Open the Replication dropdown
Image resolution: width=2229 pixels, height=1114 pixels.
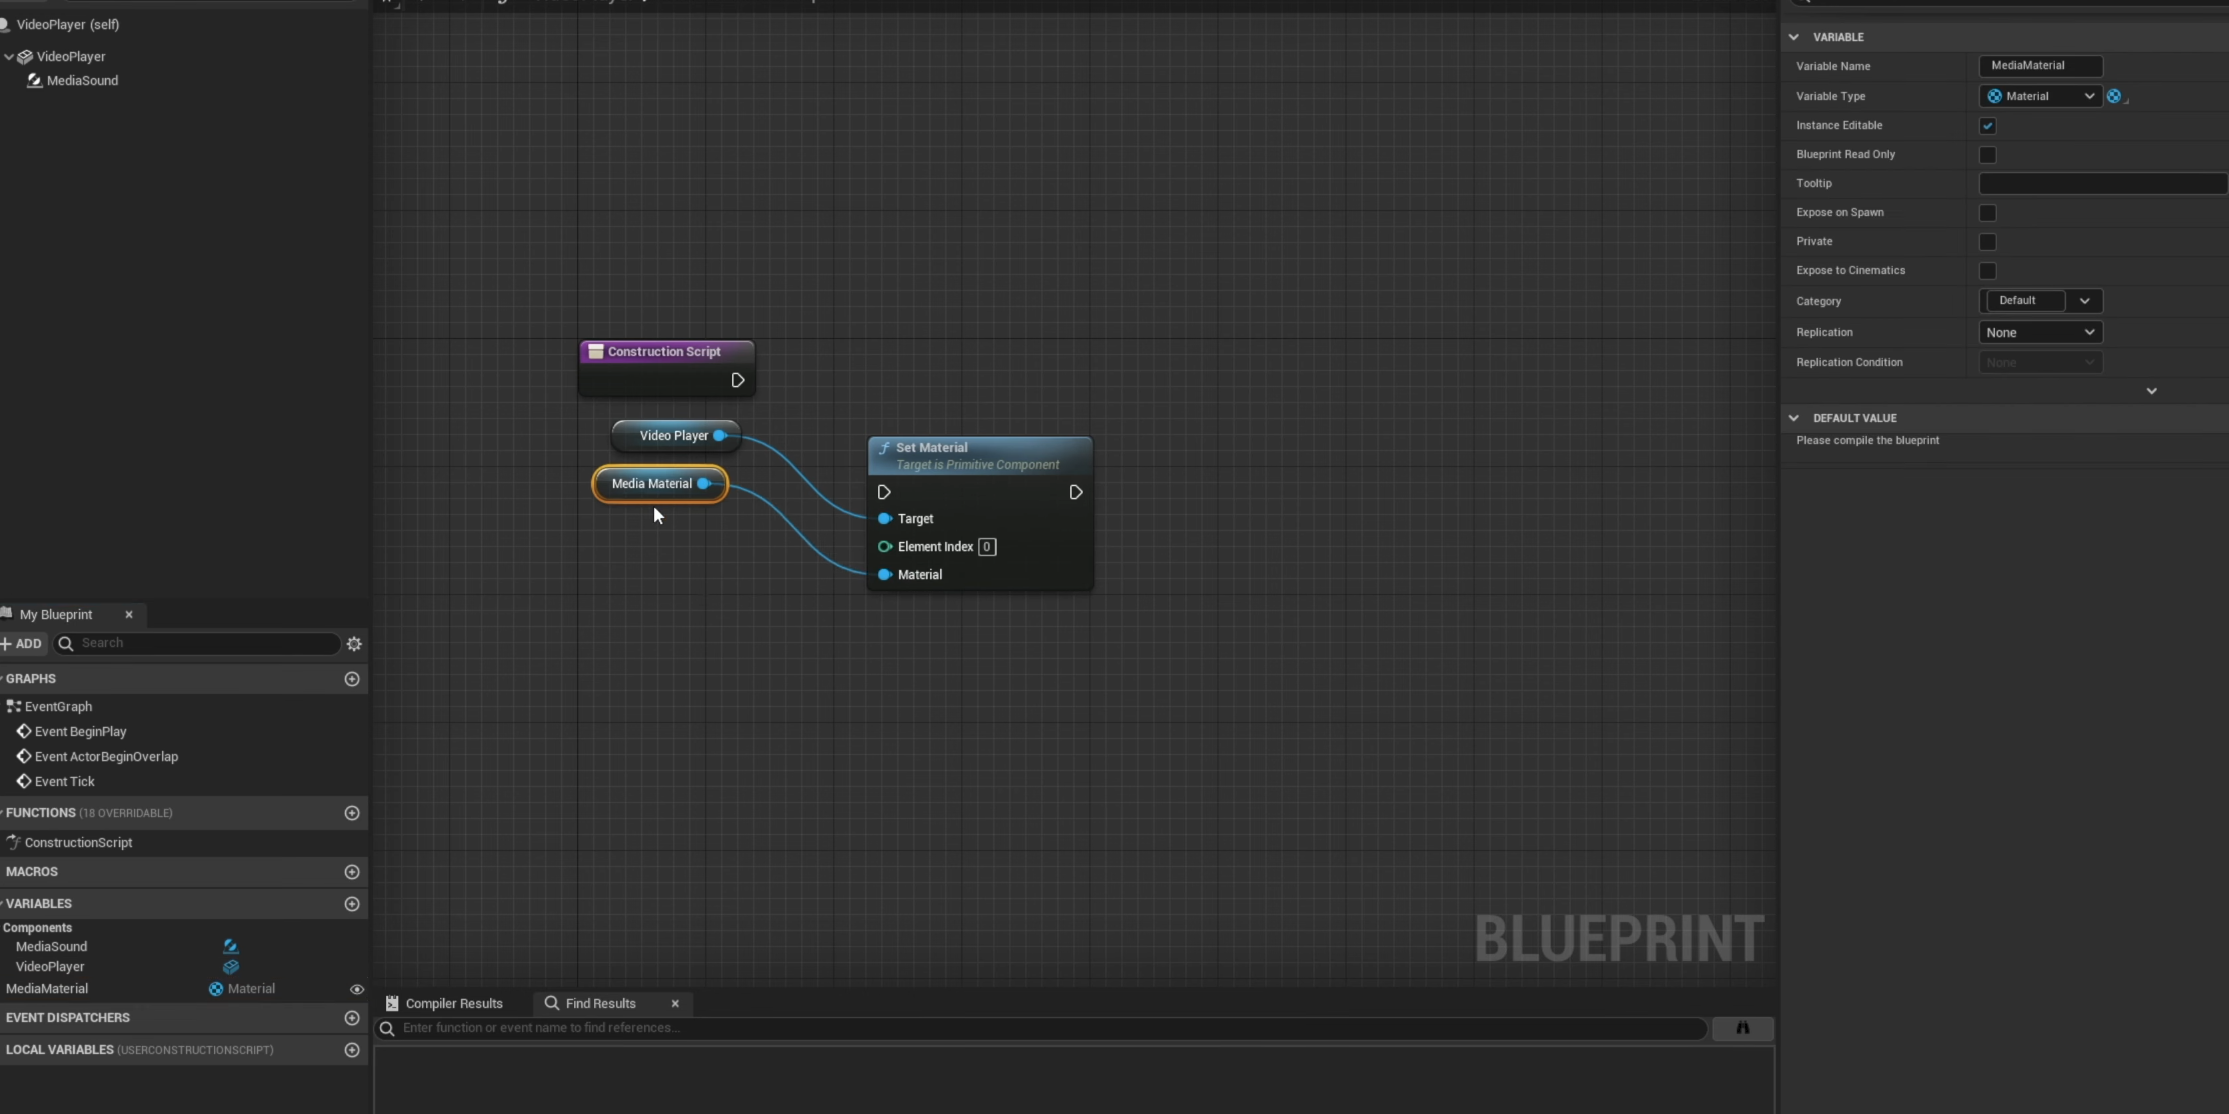coord(2039,332)
